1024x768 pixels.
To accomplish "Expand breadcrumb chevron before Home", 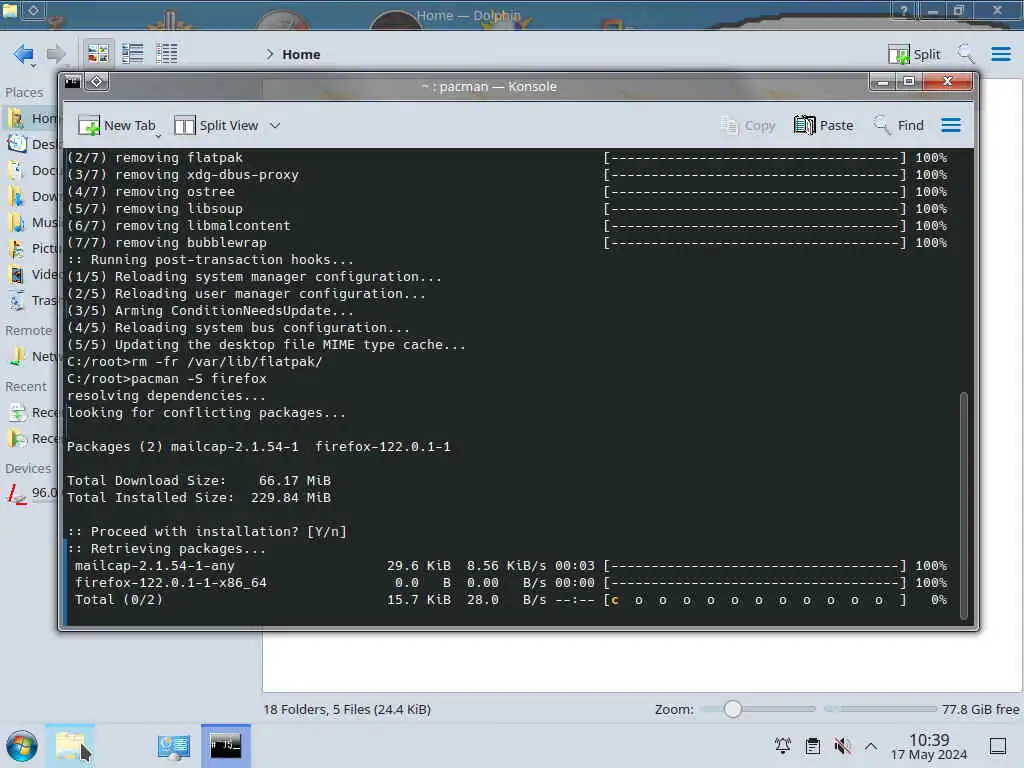I will (269, 54).
